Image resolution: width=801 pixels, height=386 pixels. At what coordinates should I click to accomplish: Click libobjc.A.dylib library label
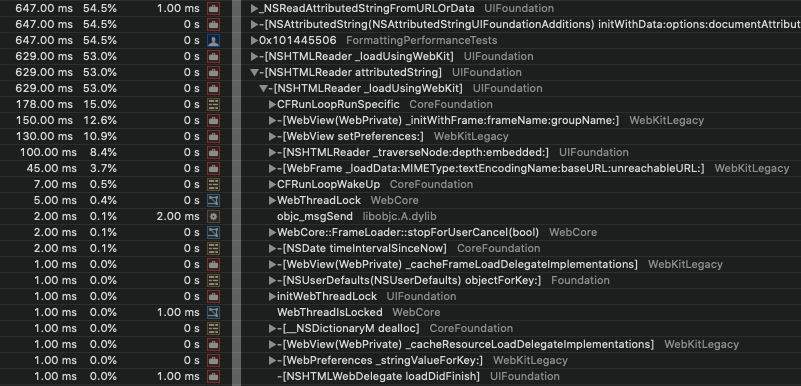(399, 216)
